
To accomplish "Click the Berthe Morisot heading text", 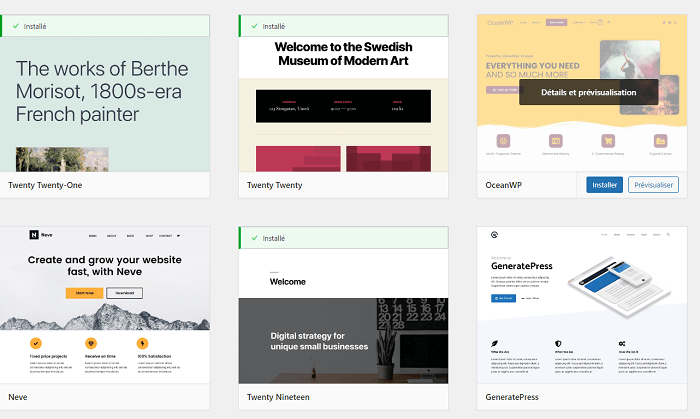I will (x=102, y=91).
